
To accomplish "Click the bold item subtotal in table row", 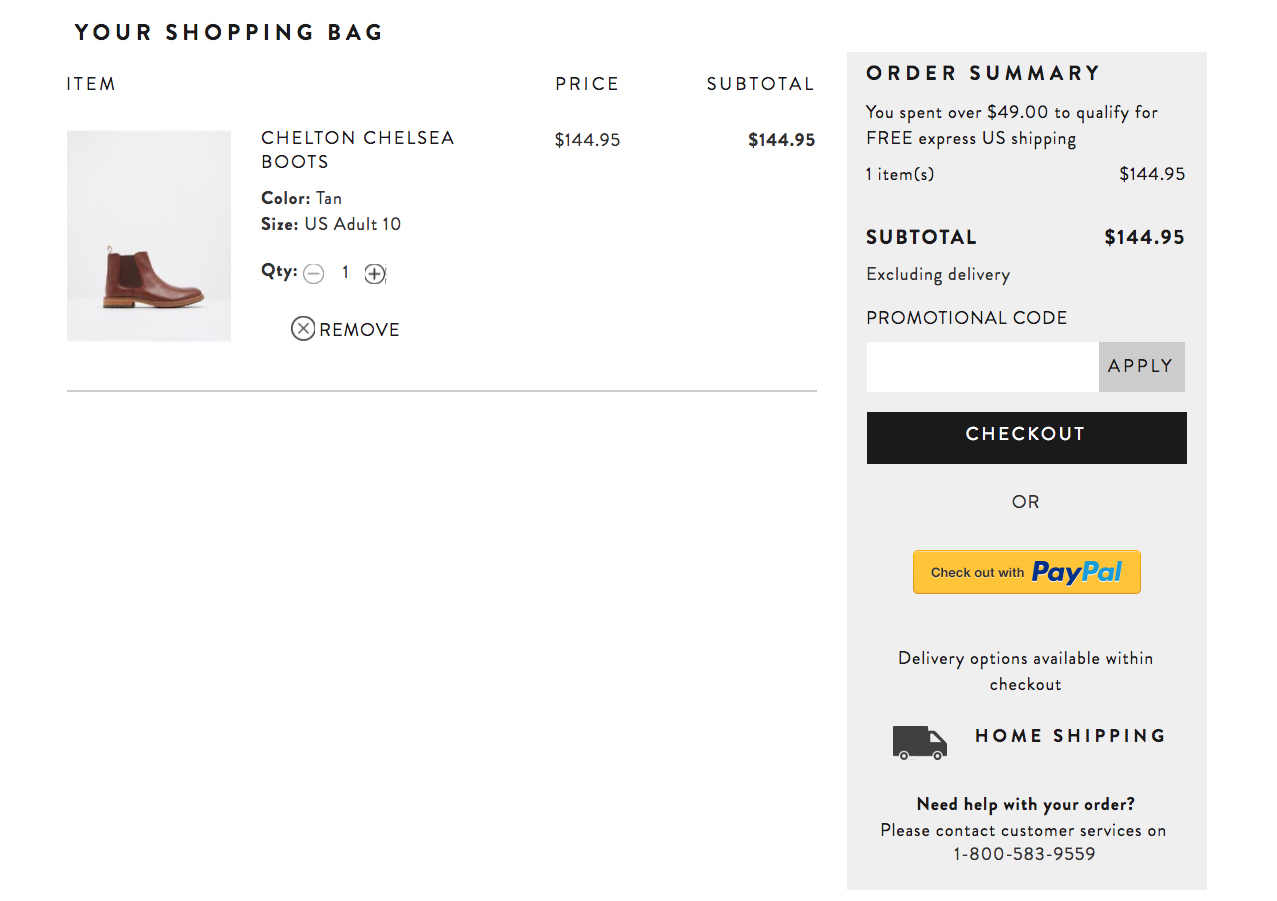I will pos(781,140).
